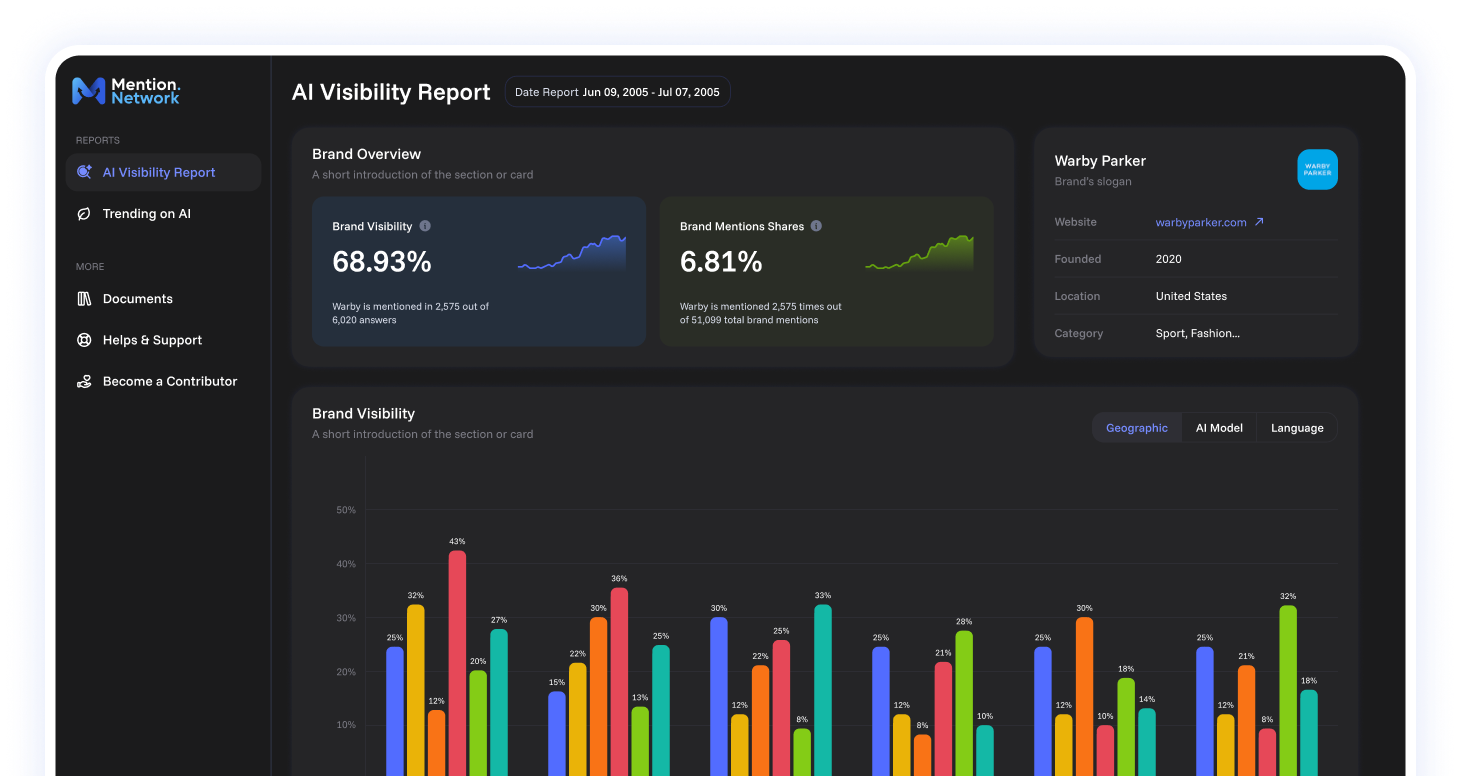Screen dimensions: 1461x776
Task: Click the "Warby Parker" brand name heading
Action: [x=1100, y=161]
